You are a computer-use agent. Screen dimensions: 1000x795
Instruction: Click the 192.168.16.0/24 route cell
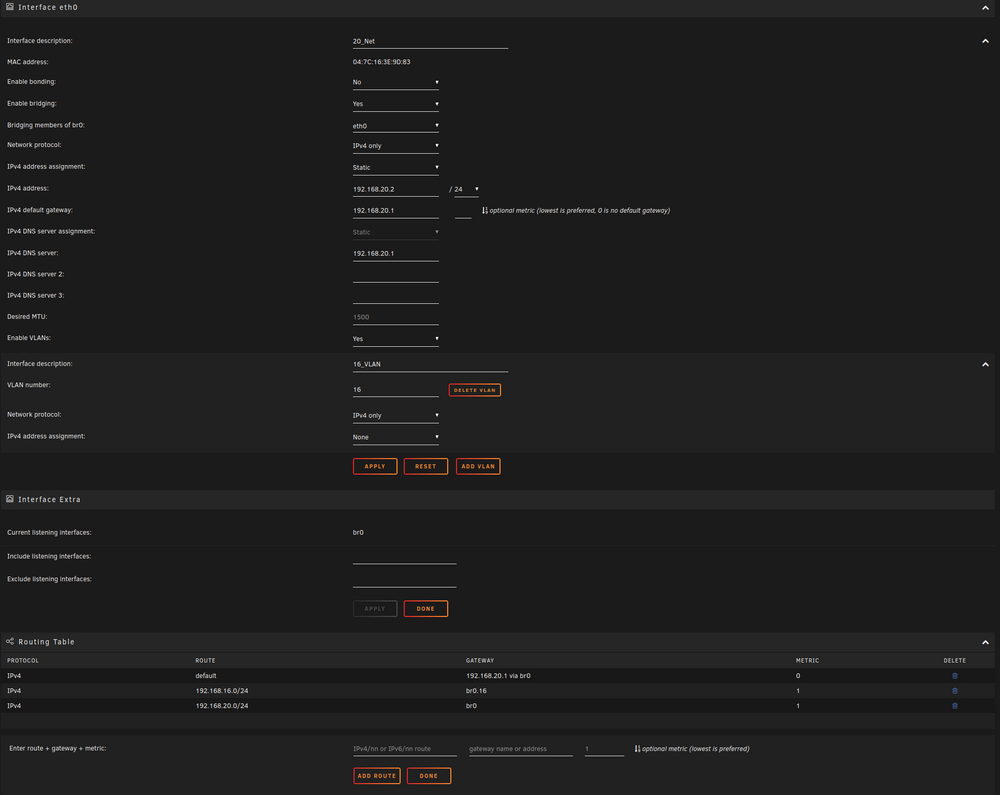[x=222, y=691]
